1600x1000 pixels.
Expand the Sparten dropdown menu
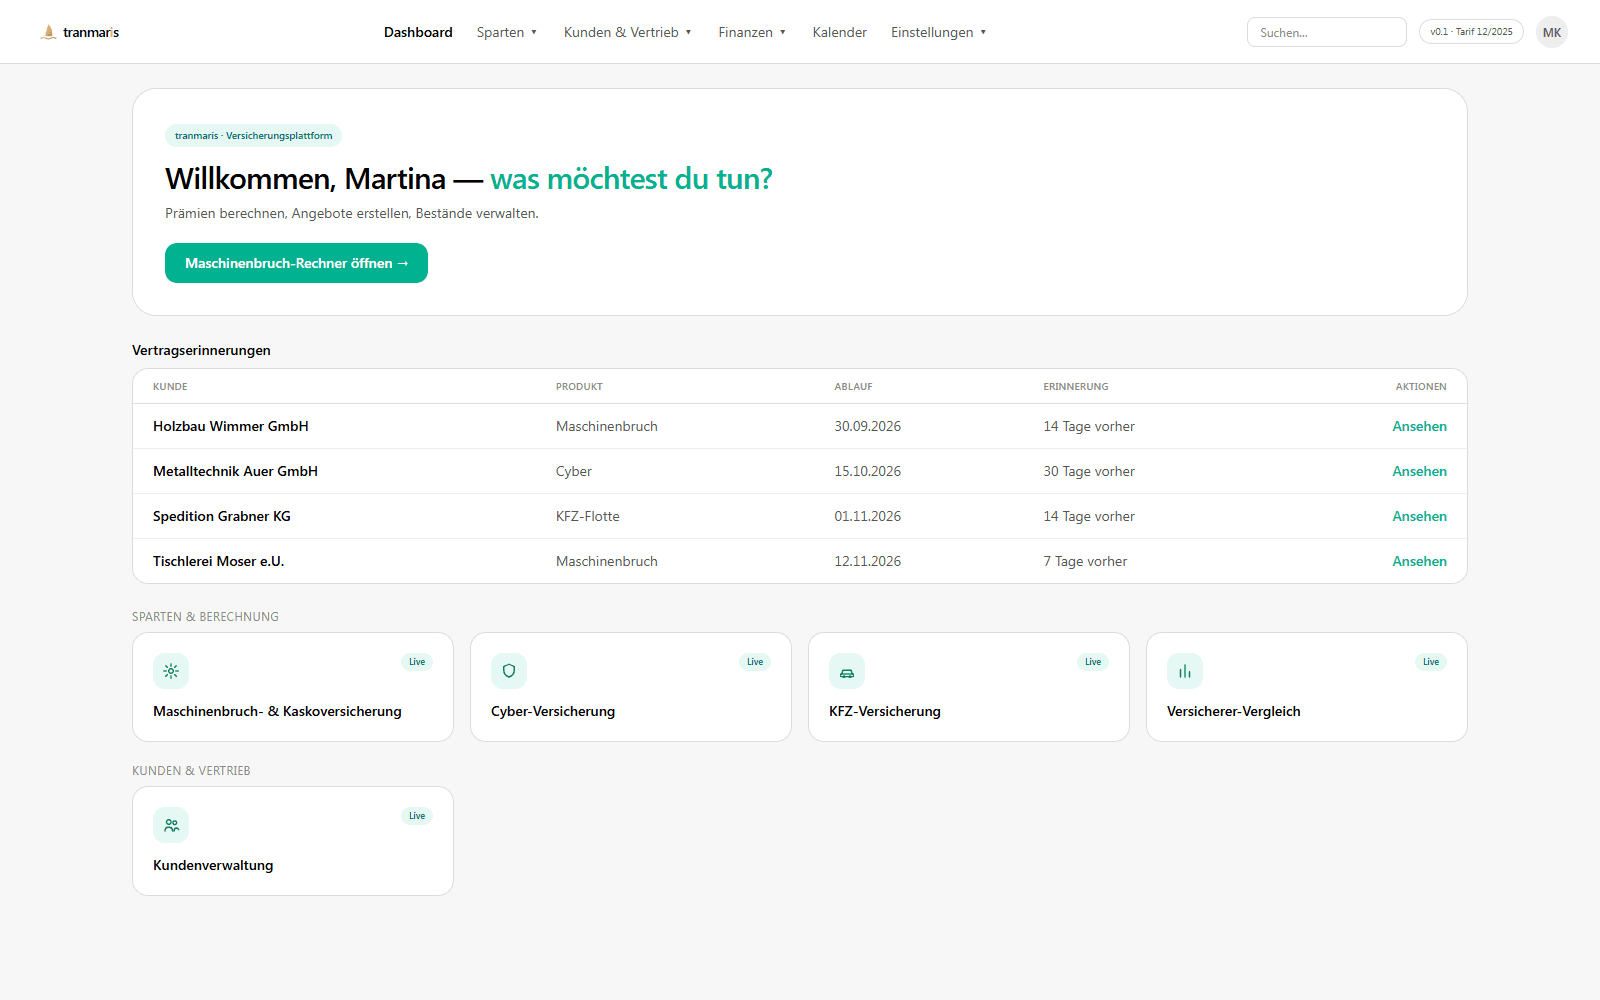click(507, 32)
